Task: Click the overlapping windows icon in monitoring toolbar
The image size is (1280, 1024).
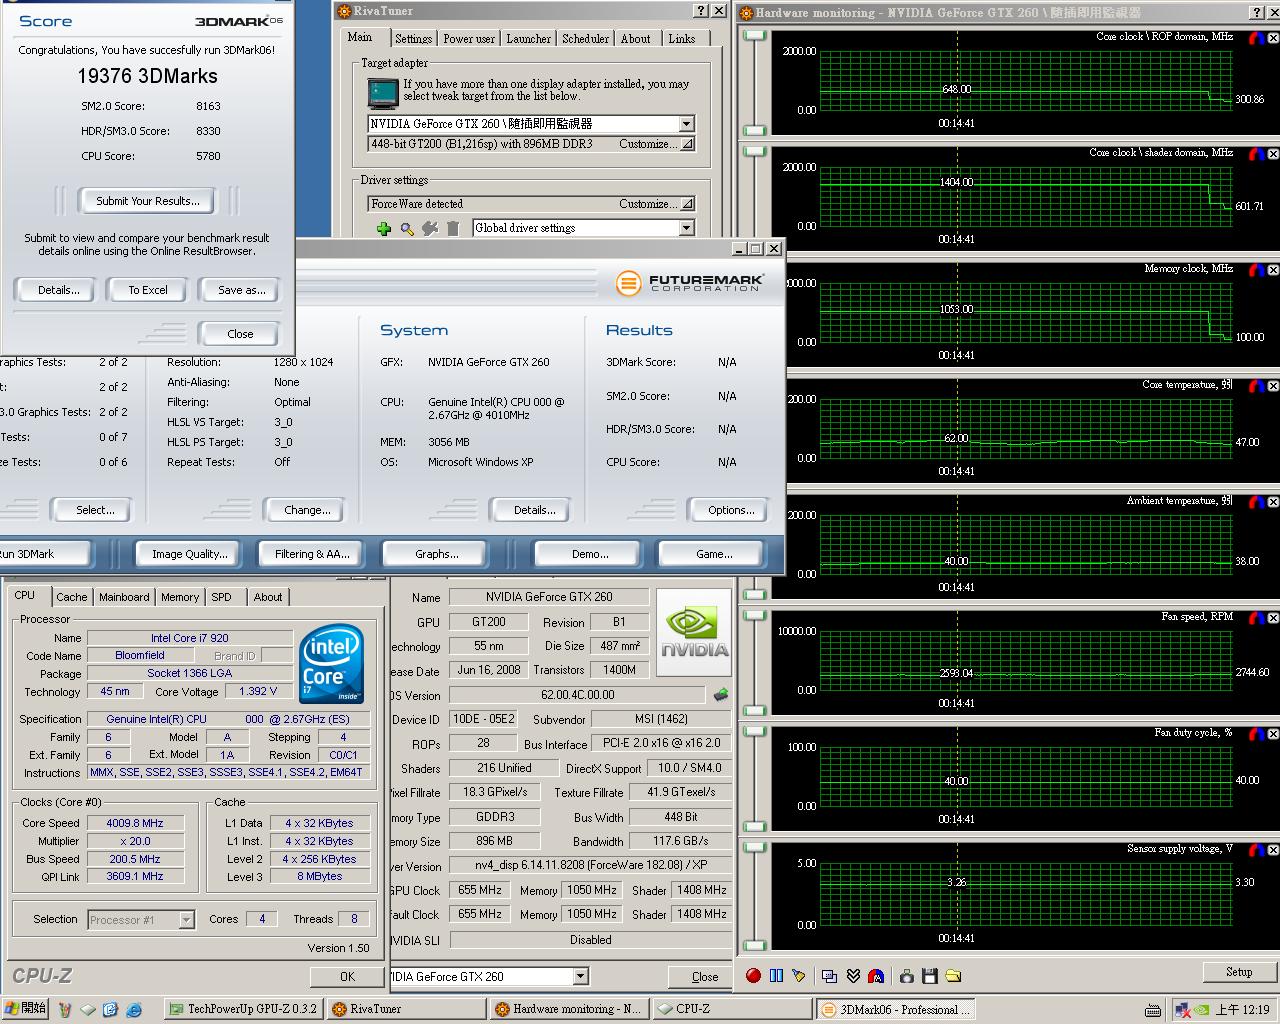Action: point(829,976)
